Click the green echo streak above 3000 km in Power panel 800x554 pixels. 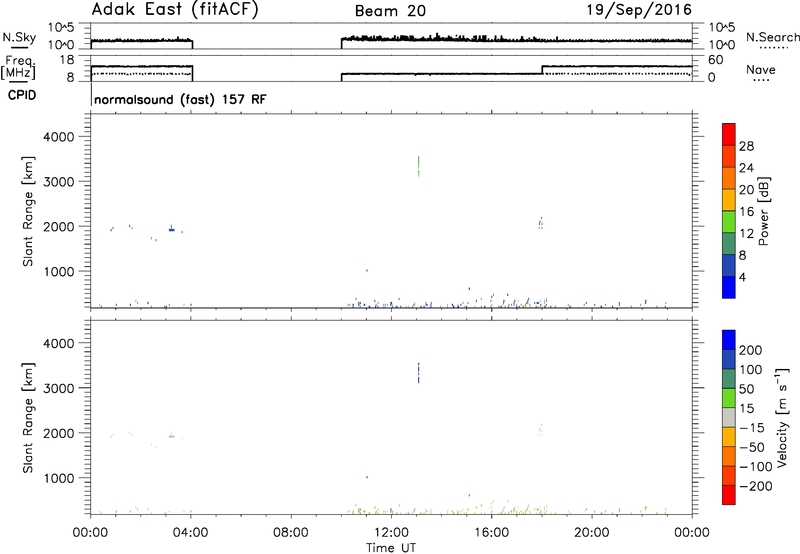(x=418, y=166)
